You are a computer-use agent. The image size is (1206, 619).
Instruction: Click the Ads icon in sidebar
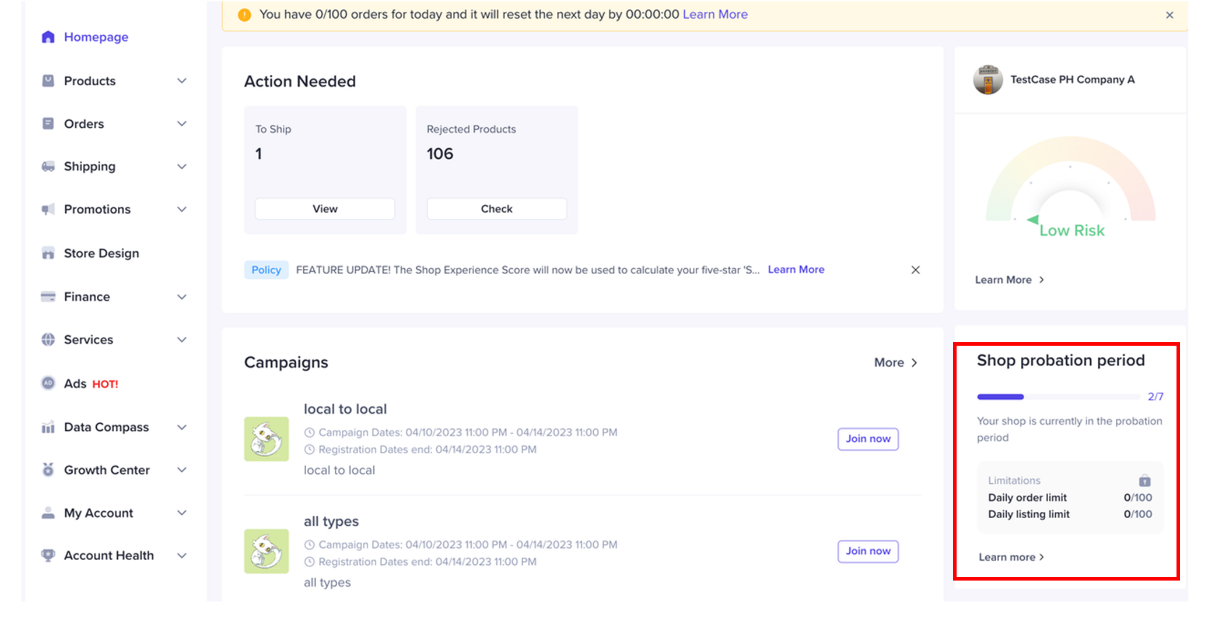click(x=48, y=384)
